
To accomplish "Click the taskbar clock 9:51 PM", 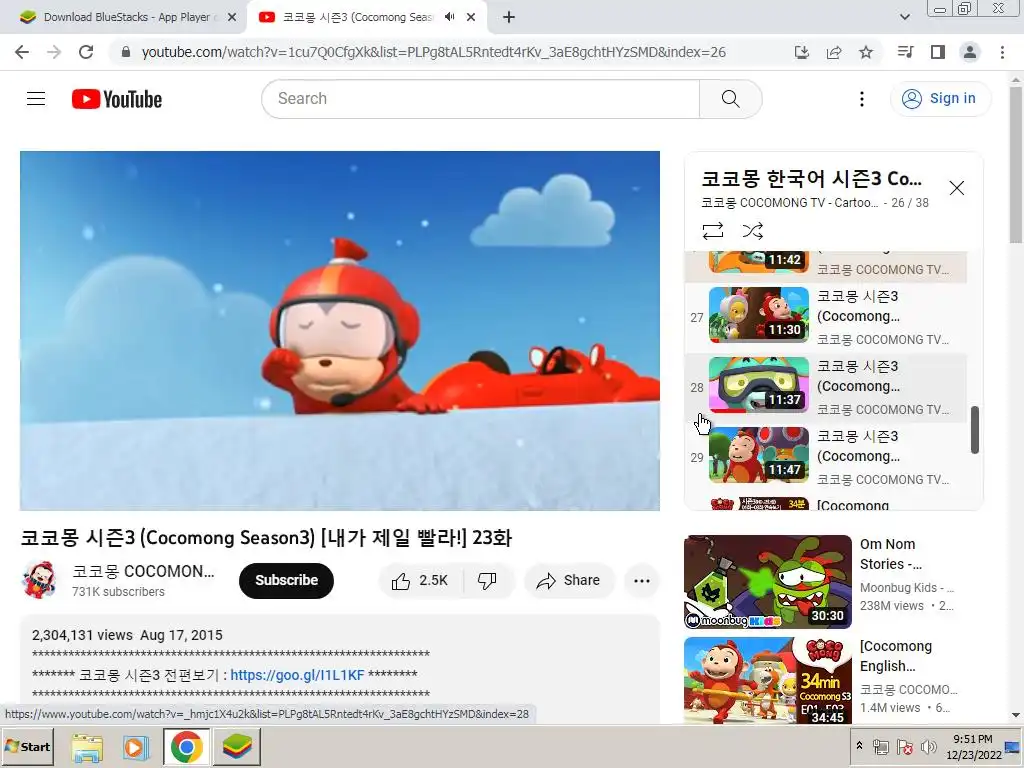I will [x=973, y=739].
